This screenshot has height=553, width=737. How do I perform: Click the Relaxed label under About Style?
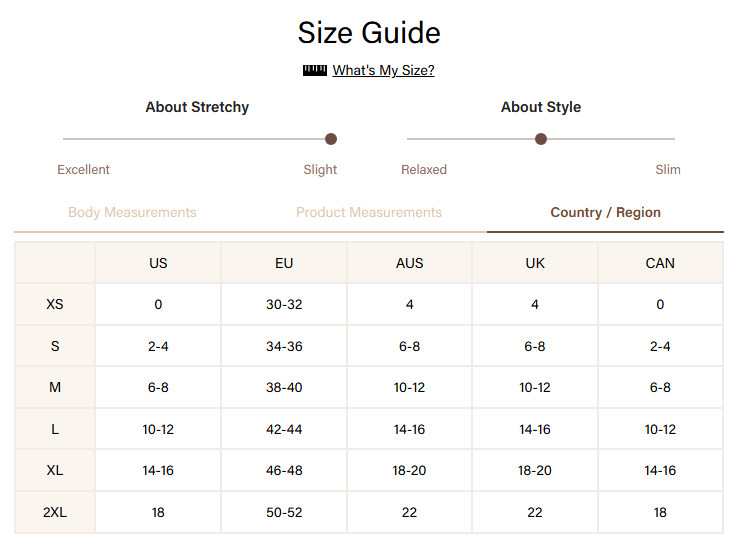tap(424, 170)
